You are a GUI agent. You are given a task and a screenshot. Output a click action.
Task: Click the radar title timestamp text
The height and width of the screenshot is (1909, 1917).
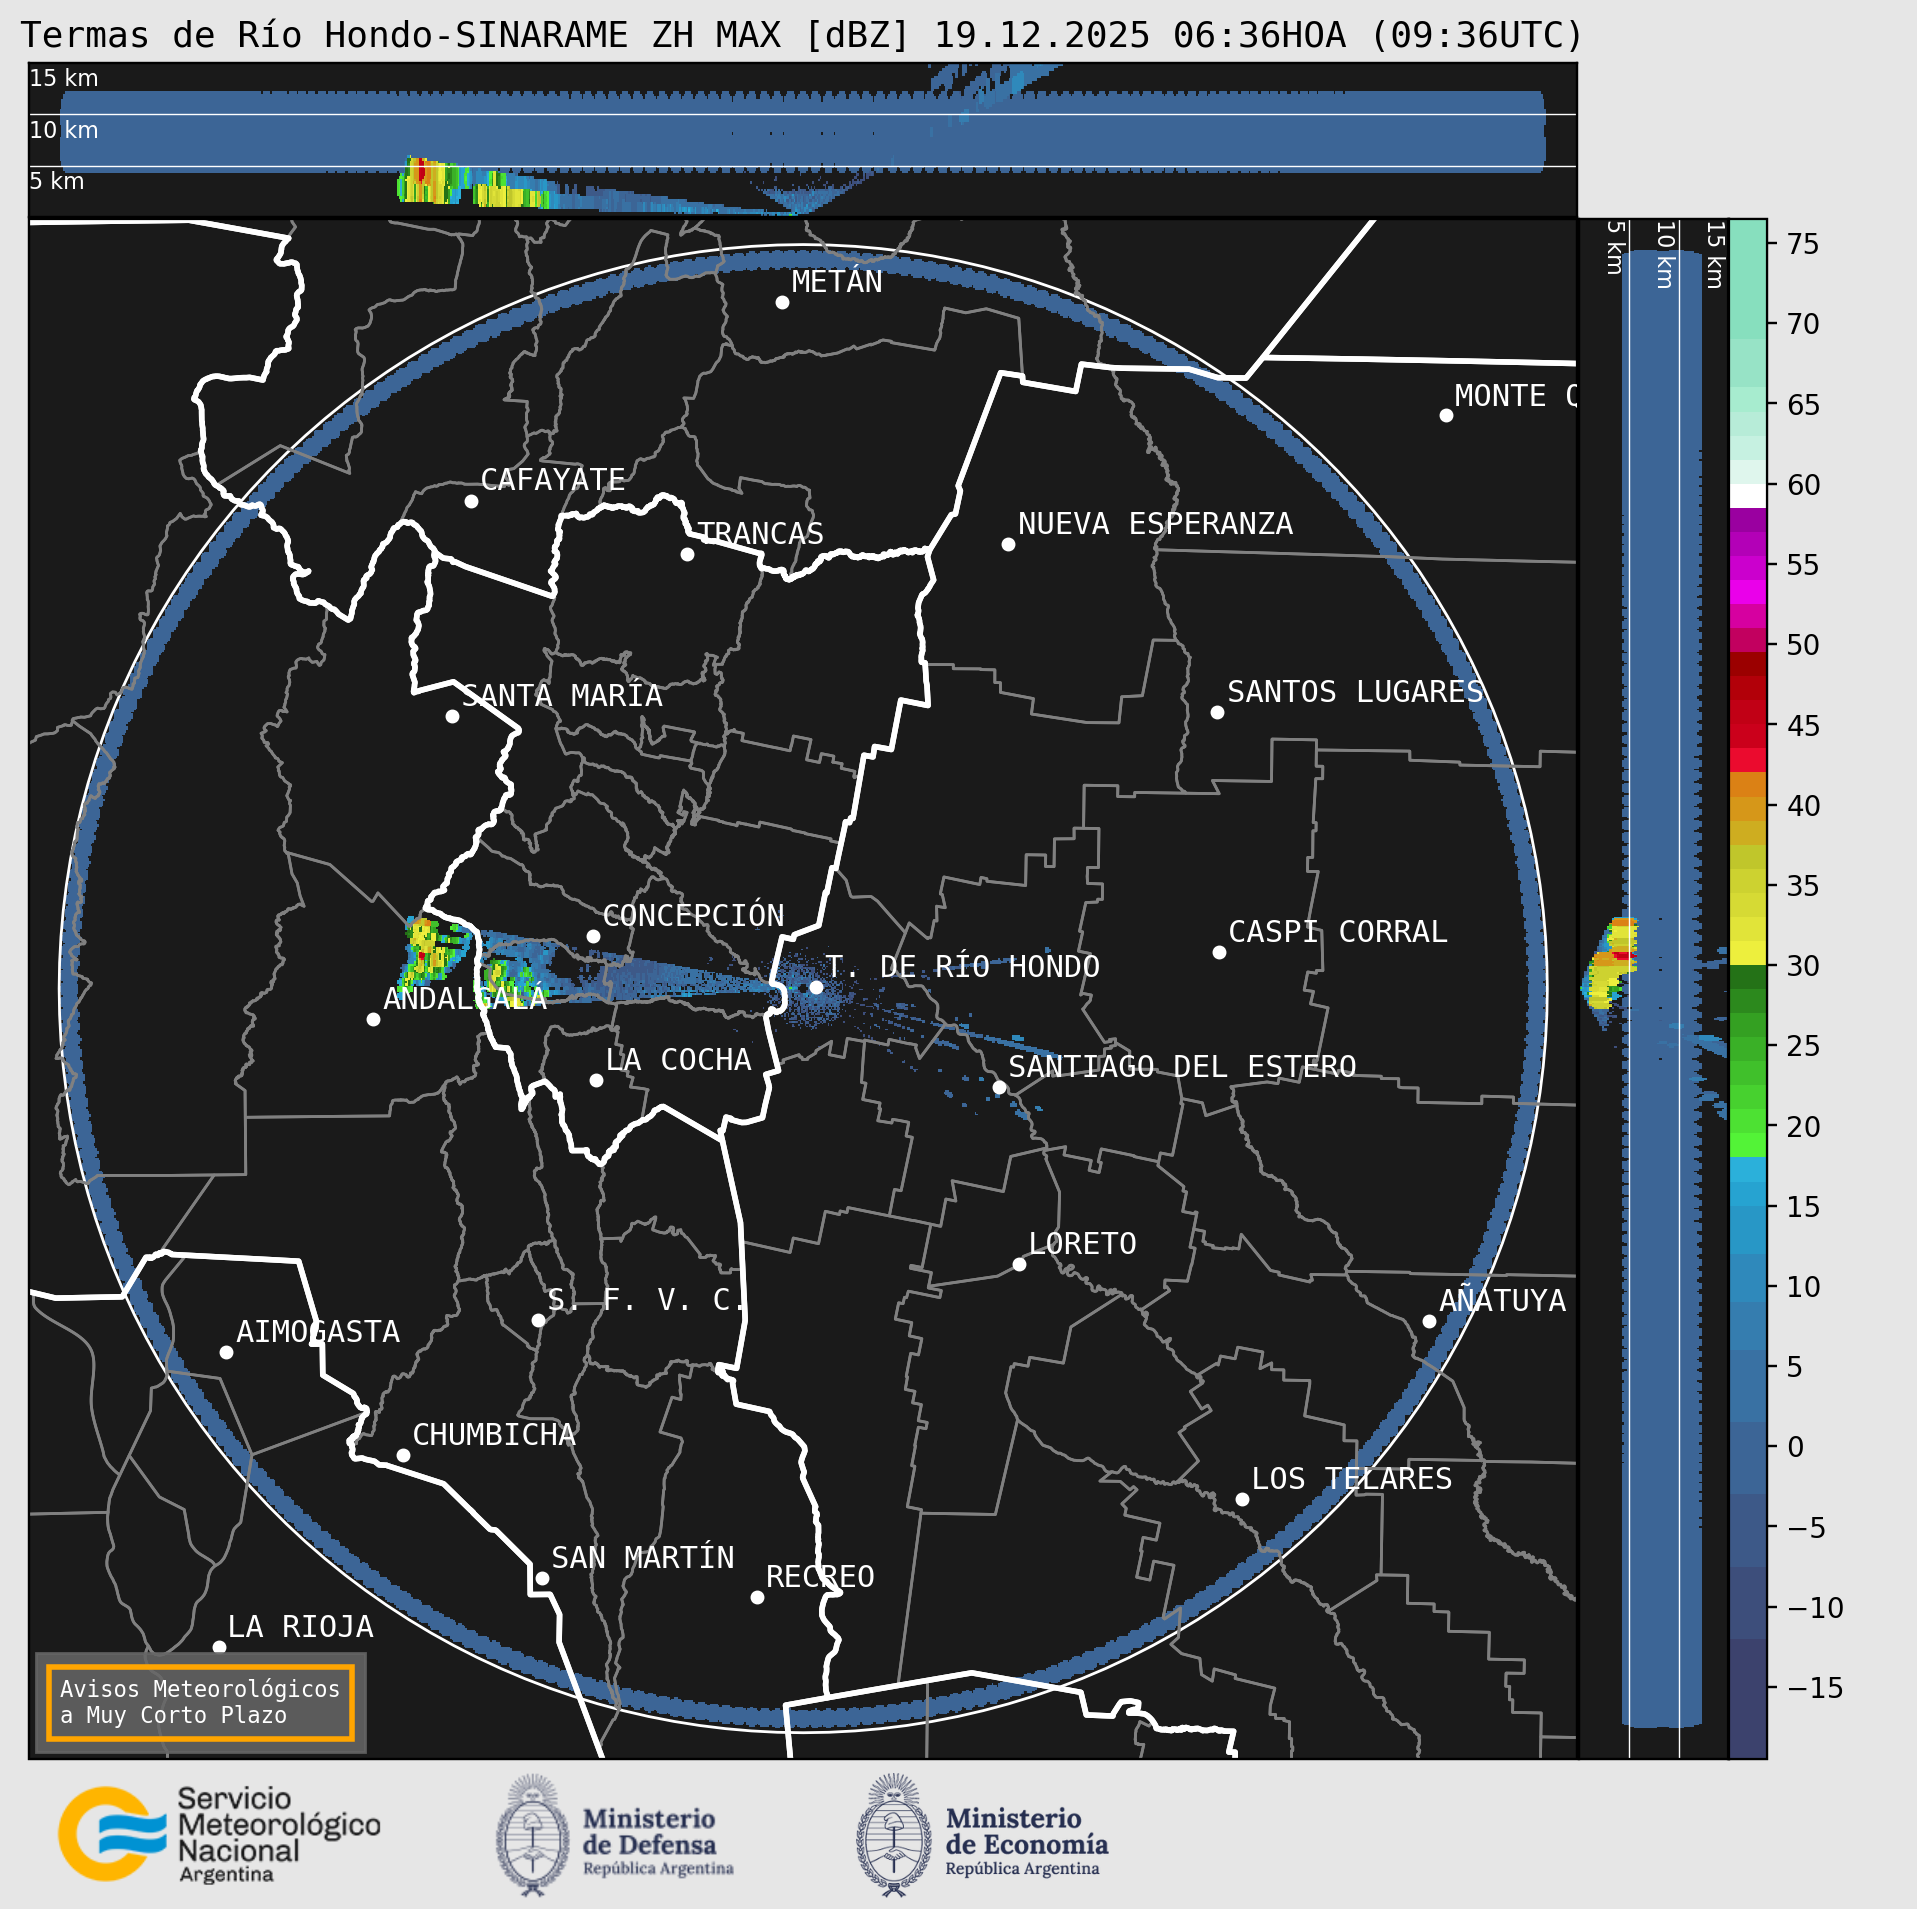coord(1258,36)
